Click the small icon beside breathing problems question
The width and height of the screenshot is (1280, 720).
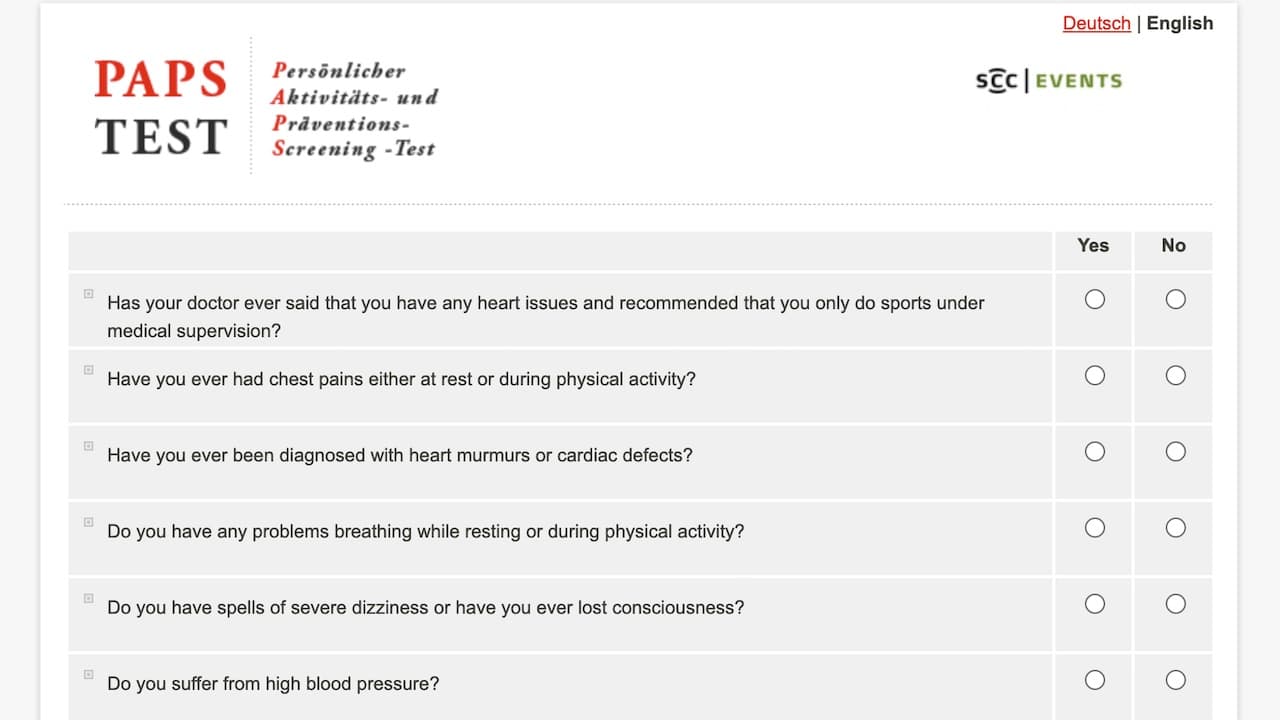(88, 522)
